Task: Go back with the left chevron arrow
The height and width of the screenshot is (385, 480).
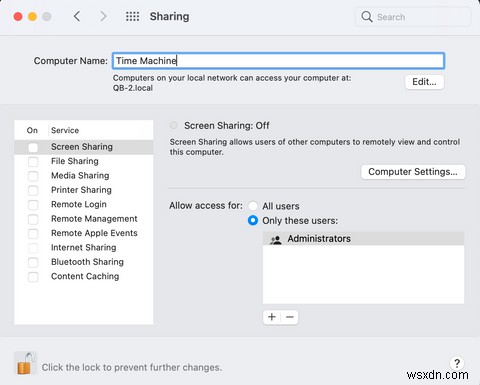Action: (77, 16)
